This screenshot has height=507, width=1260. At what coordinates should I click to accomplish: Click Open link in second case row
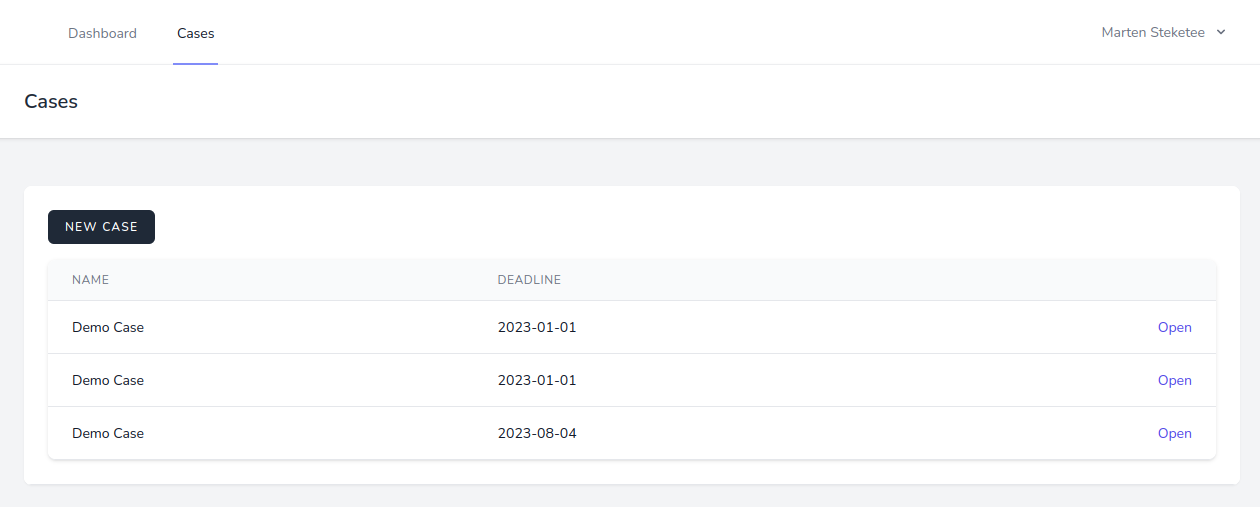[1174, 380]
